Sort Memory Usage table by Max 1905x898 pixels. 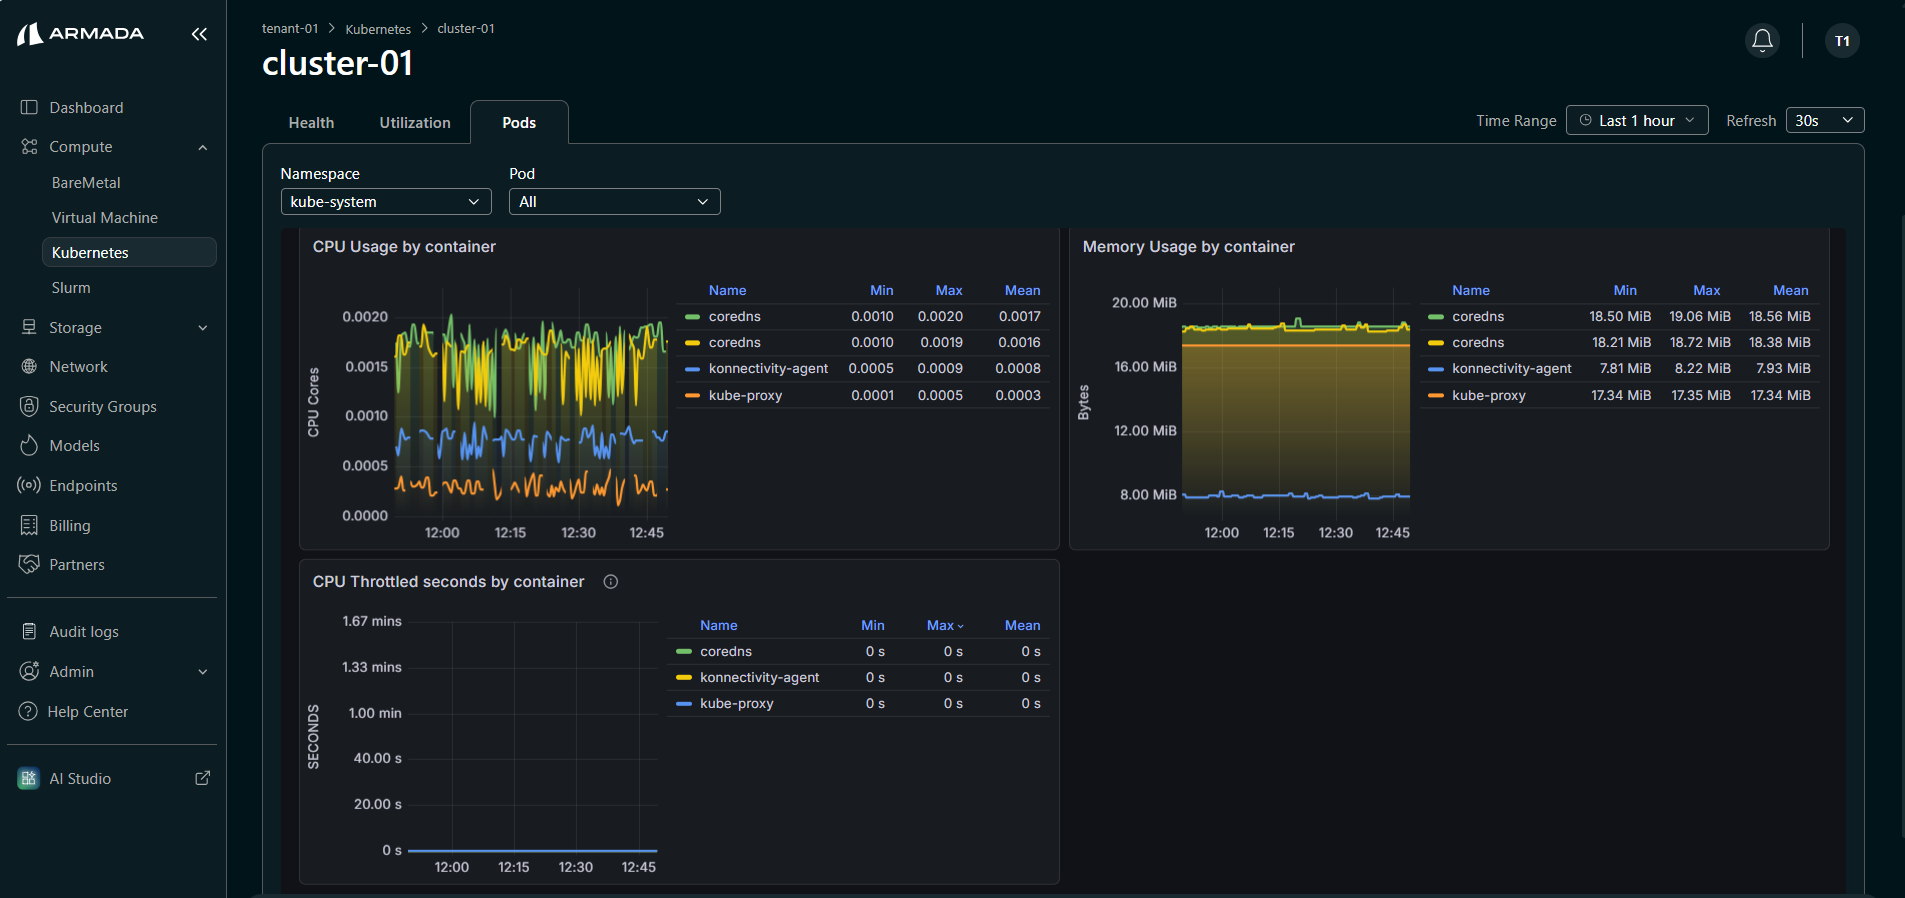click(x=1707, y=290)
